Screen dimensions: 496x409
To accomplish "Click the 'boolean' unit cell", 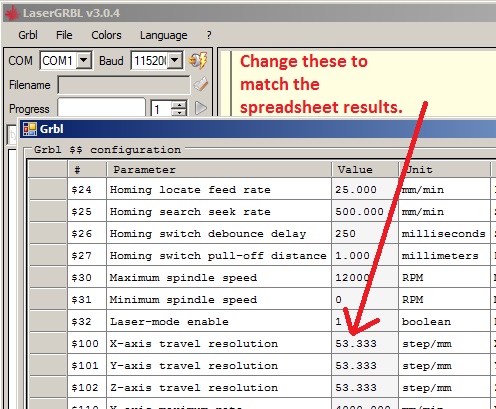I will (445, 321).
